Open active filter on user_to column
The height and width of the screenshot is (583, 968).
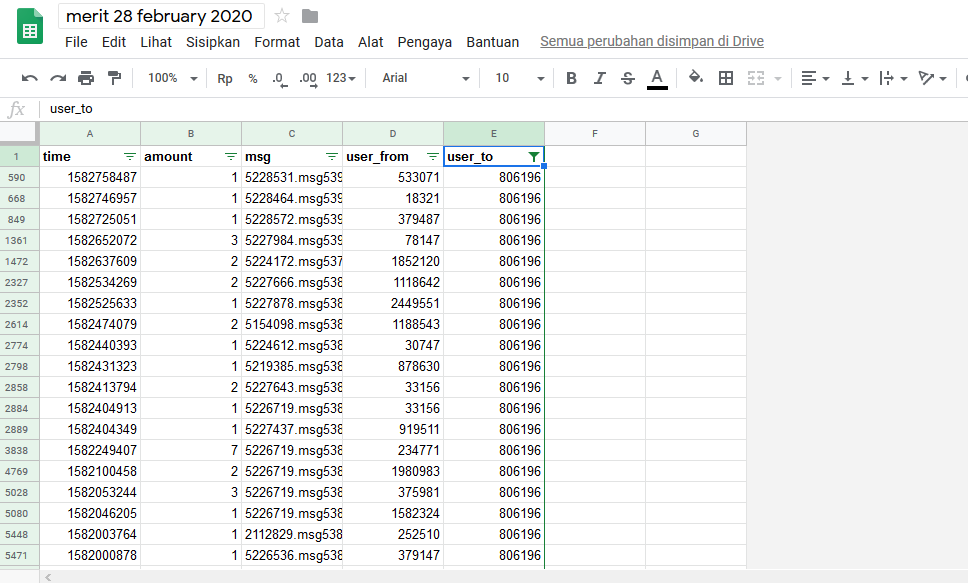pos(533,156)
